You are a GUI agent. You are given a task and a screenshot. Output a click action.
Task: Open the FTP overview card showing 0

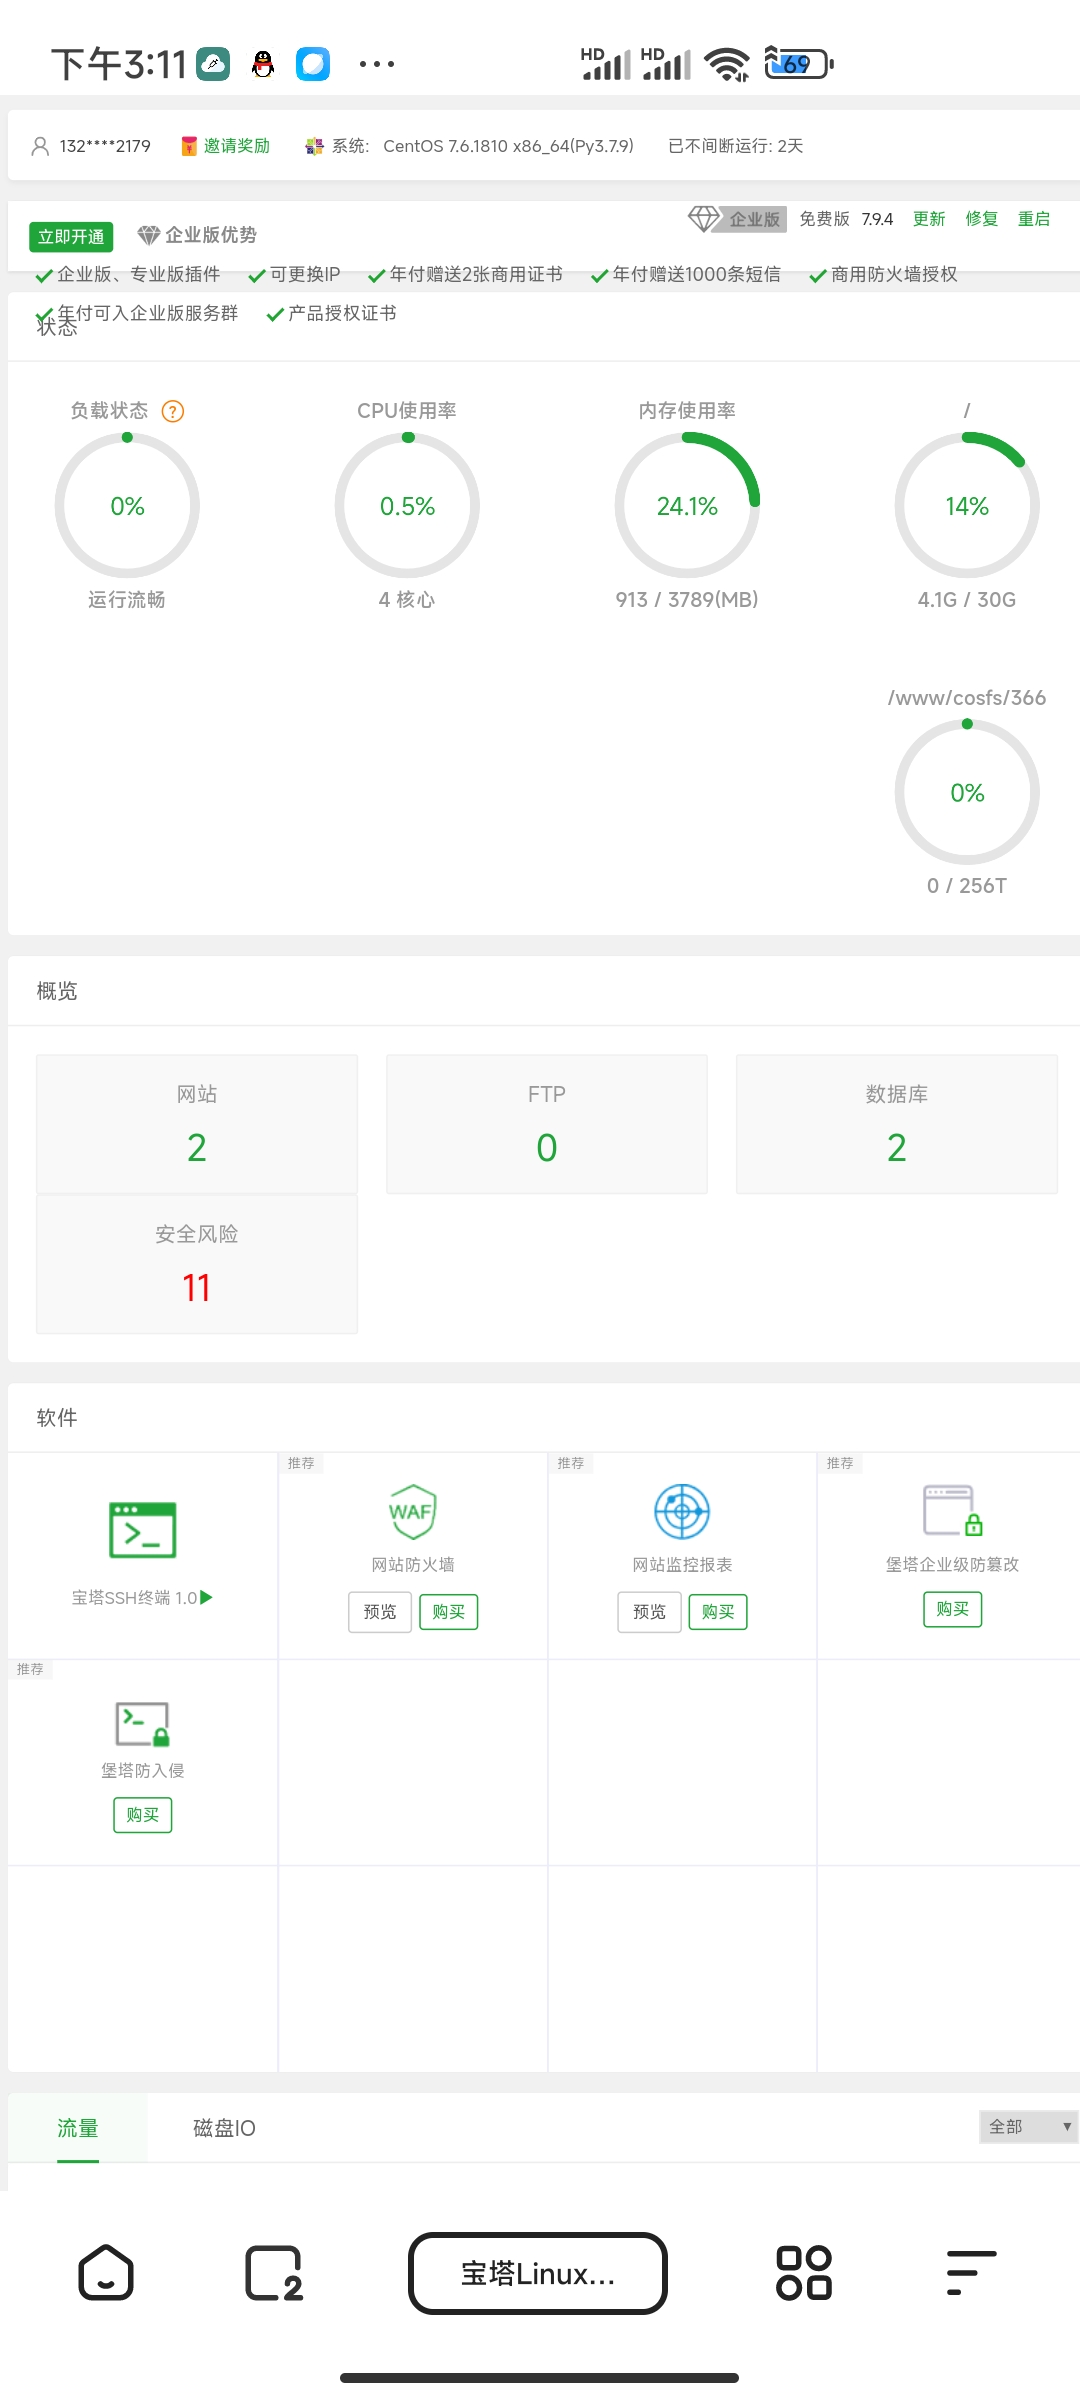547,1124
